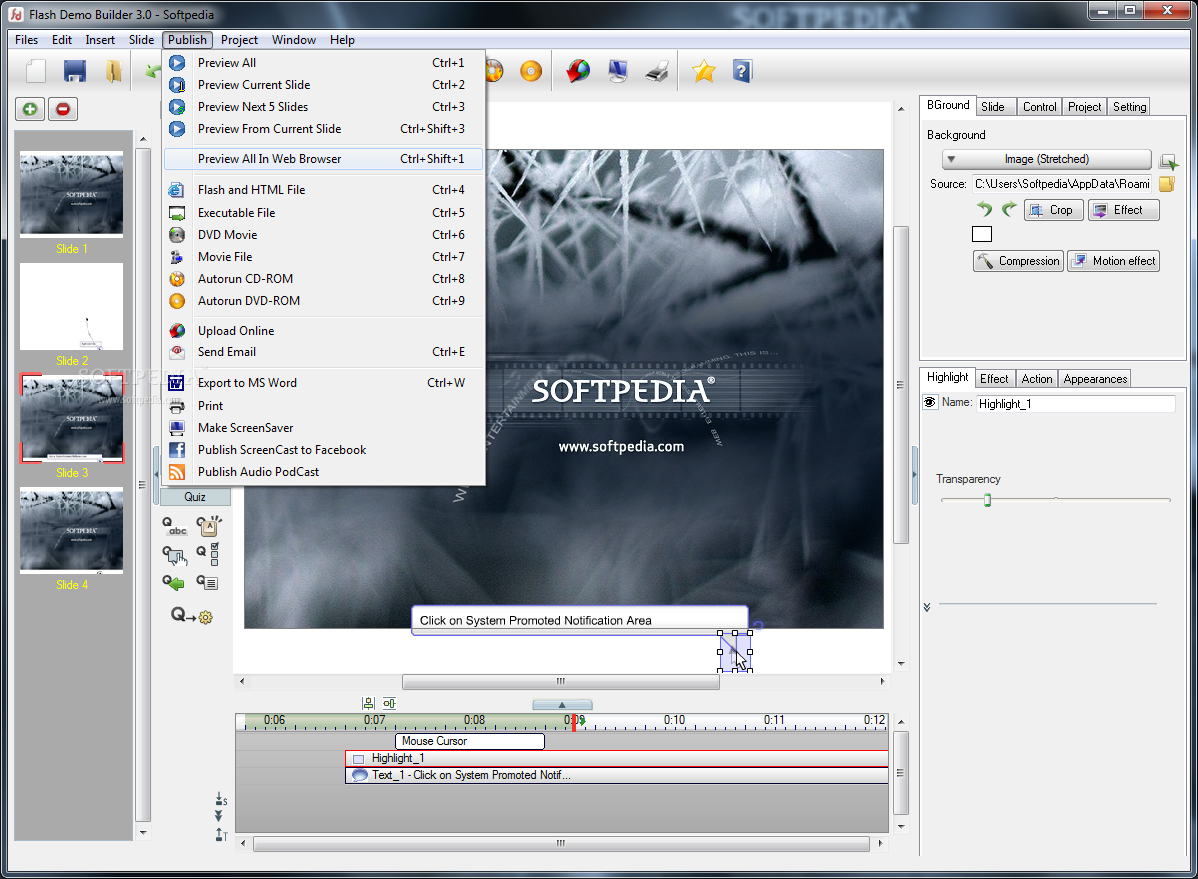Open the Project menu
Viewport: 1198px width, 879px height.
[239, 40]
